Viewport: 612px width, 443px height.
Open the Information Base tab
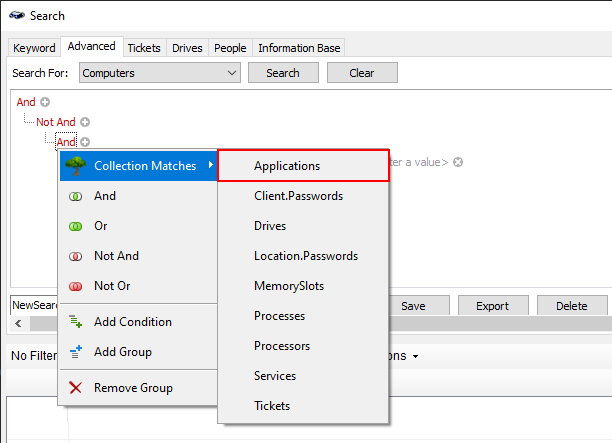tap(299, 48)
